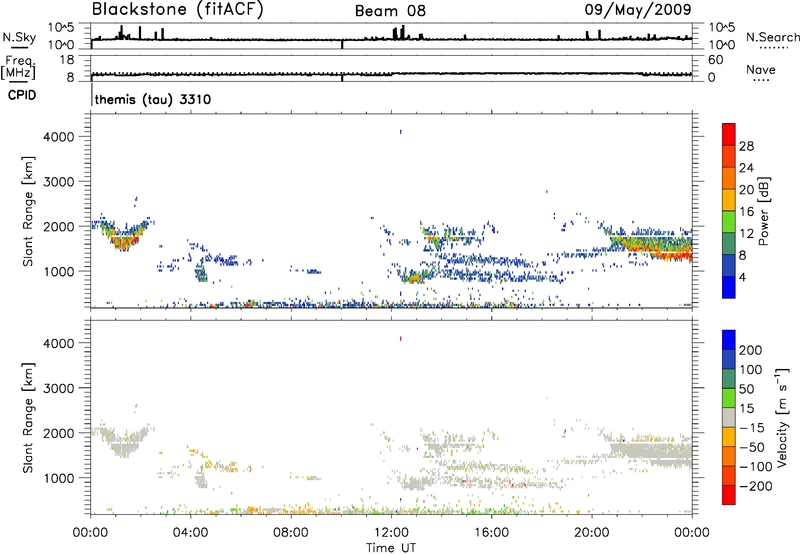Click the velocity panel 'Slant Range [km]' label
This screenshot has width=800, height=554.
28,417
